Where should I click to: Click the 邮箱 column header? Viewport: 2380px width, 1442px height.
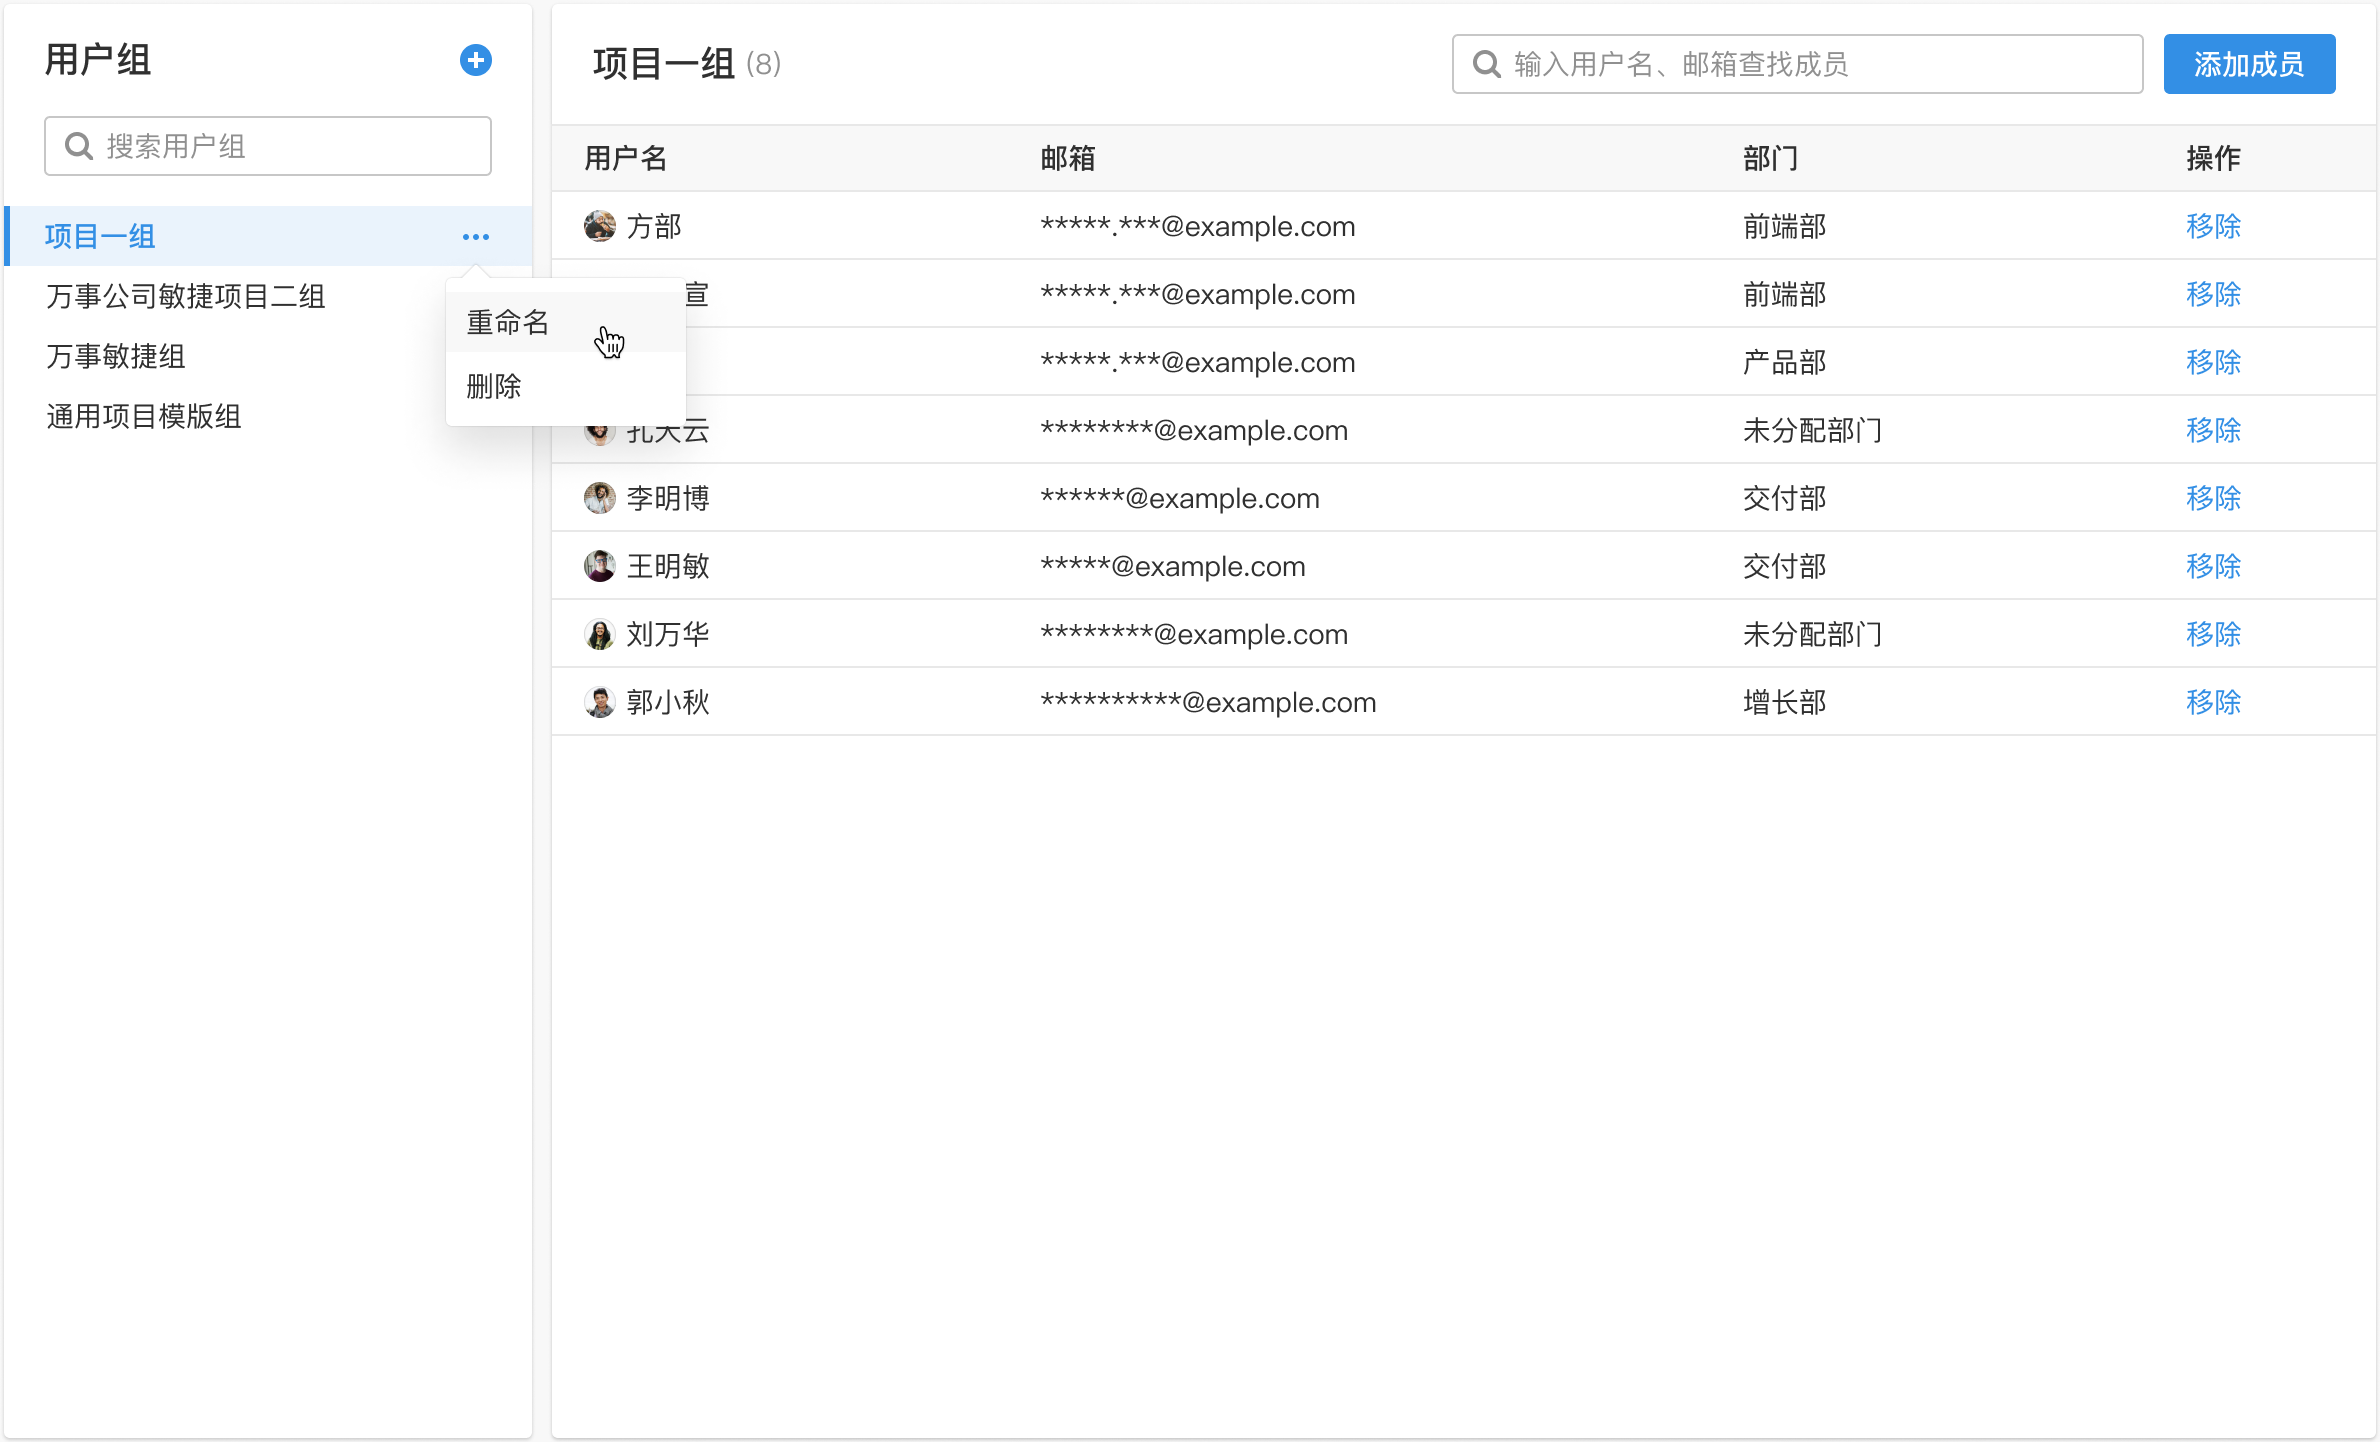pyautogui.click(x=1068, y=158)
